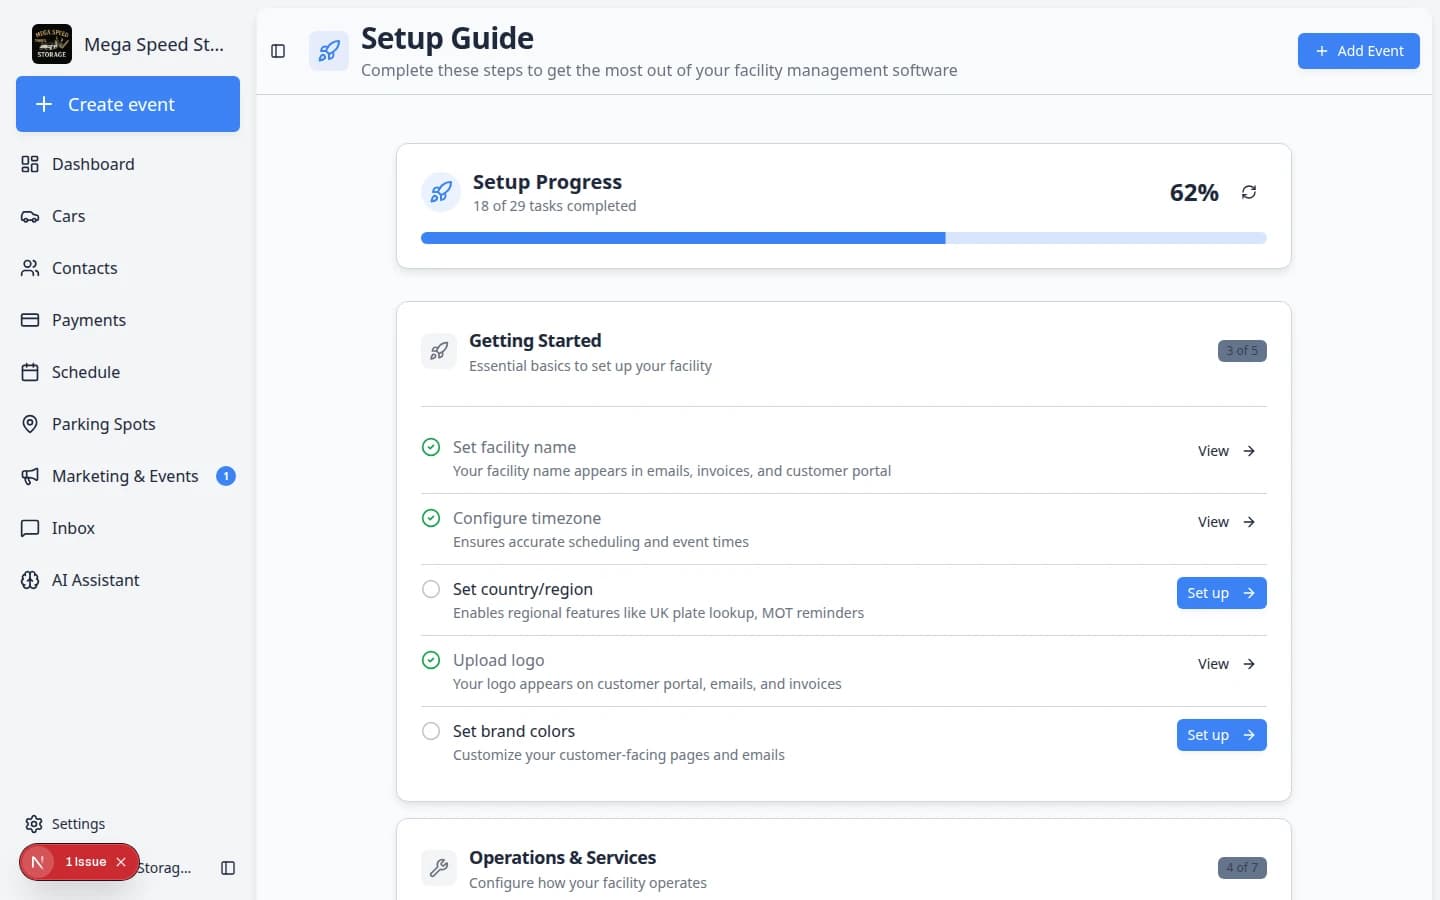This screenshot has height=900, width=1440.
Task: Click the Set country/region title
Action: point(523,589)
